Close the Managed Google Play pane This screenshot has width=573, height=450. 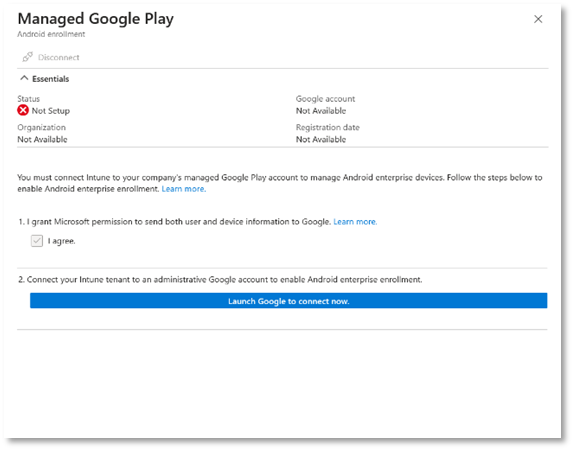coord(538,19)
